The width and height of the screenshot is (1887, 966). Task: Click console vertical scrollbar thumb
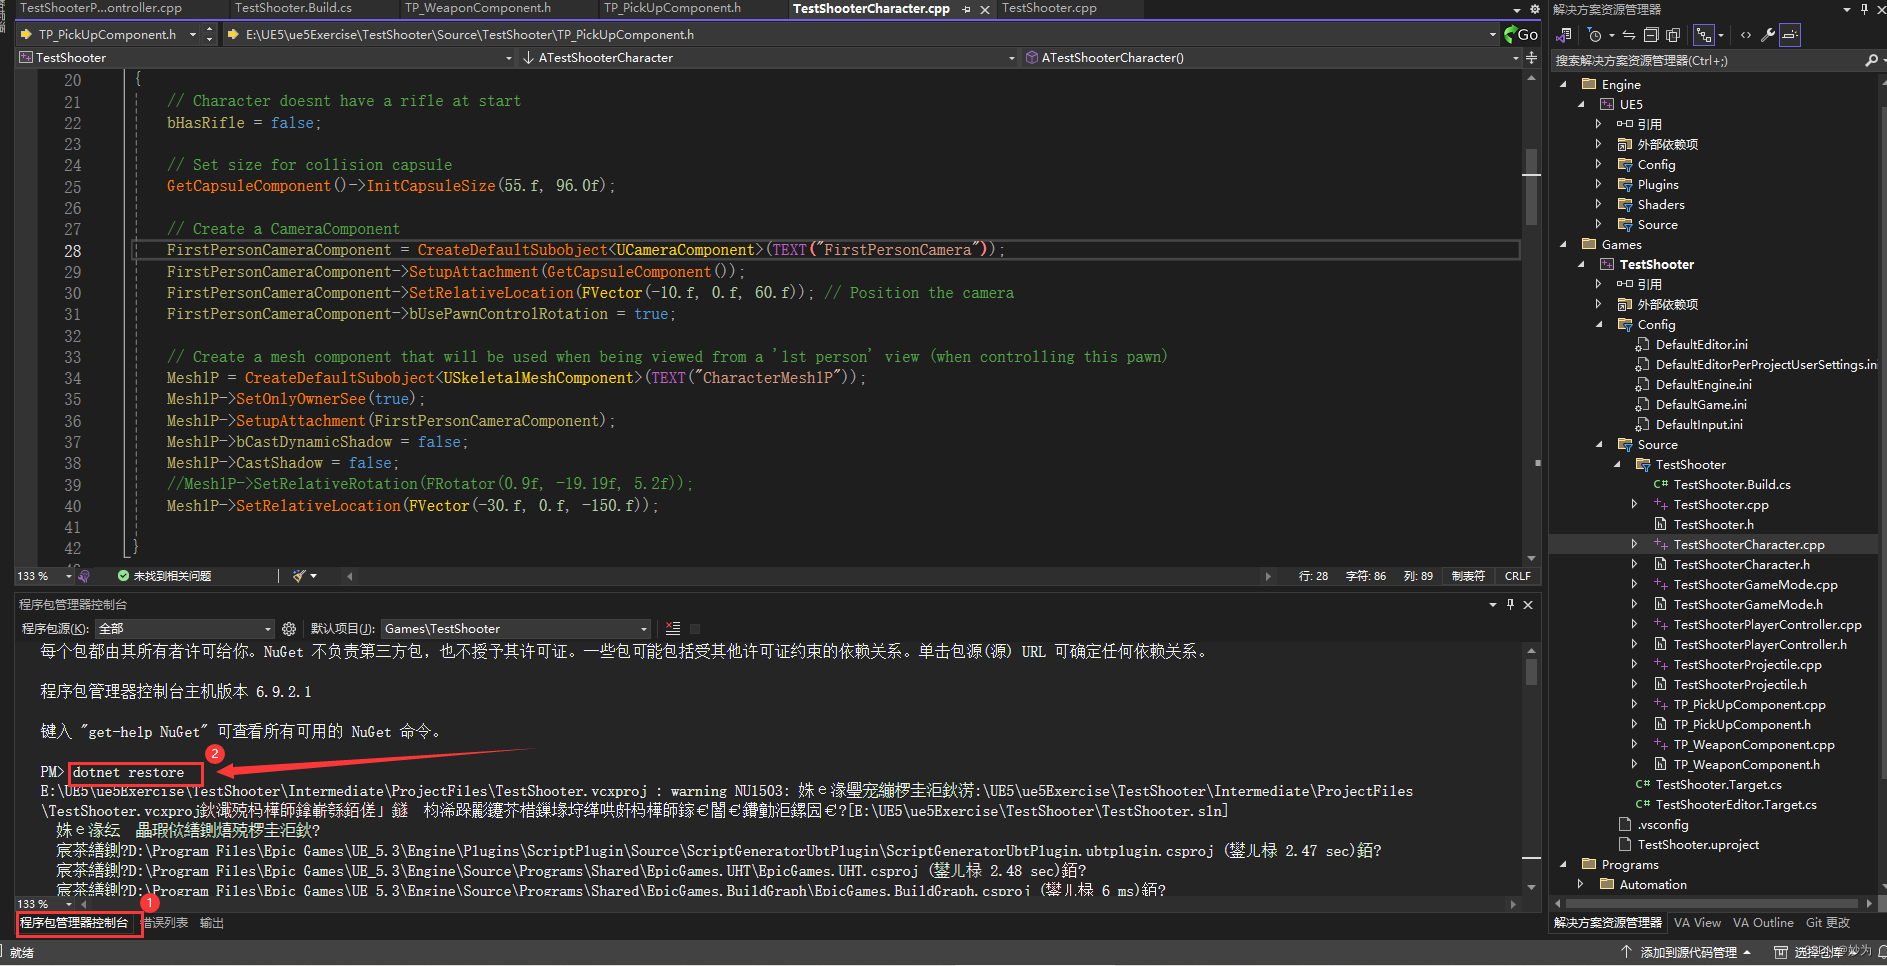coord(1531,672)
